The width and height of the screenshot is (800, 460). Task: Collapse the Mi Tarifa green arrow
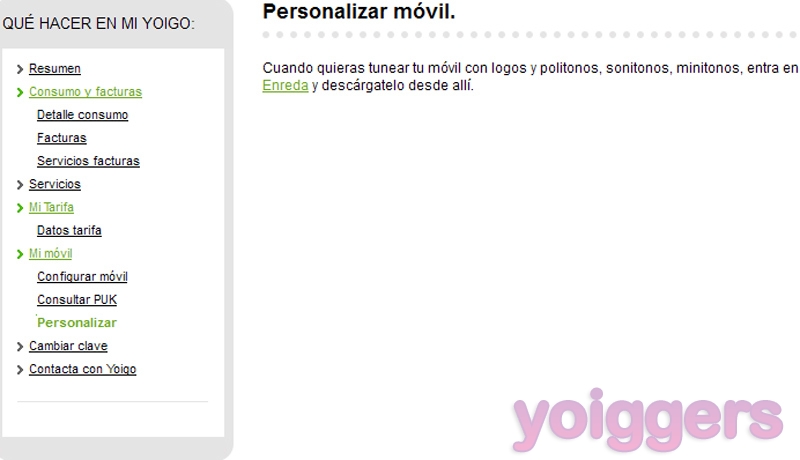pos(20,208)
